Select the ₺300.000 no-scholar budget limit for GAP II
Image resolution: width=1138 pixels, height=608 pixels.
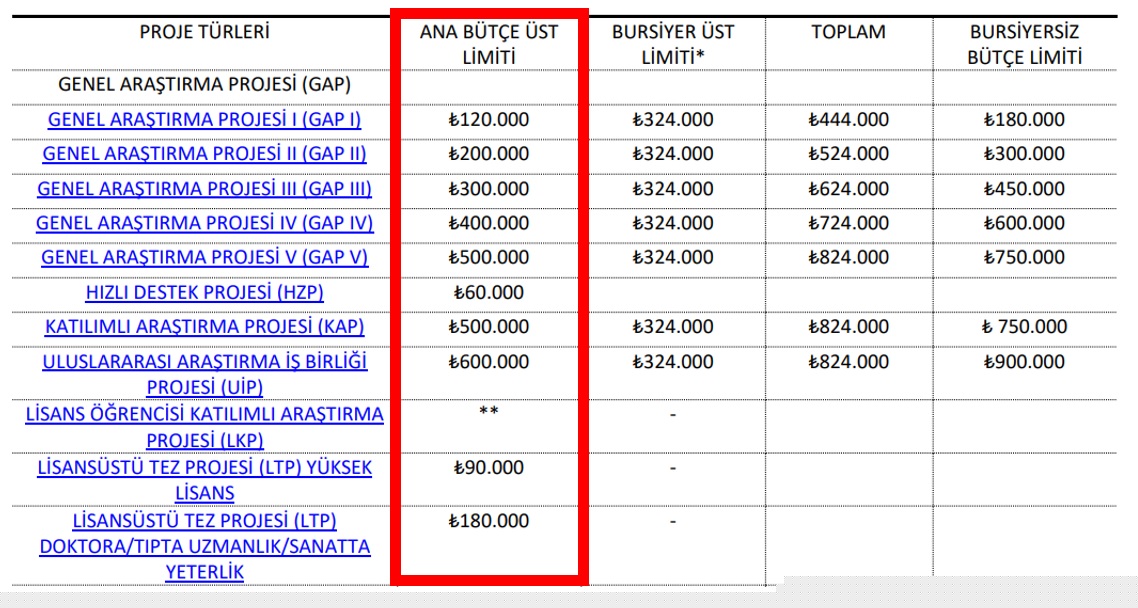1024,154
